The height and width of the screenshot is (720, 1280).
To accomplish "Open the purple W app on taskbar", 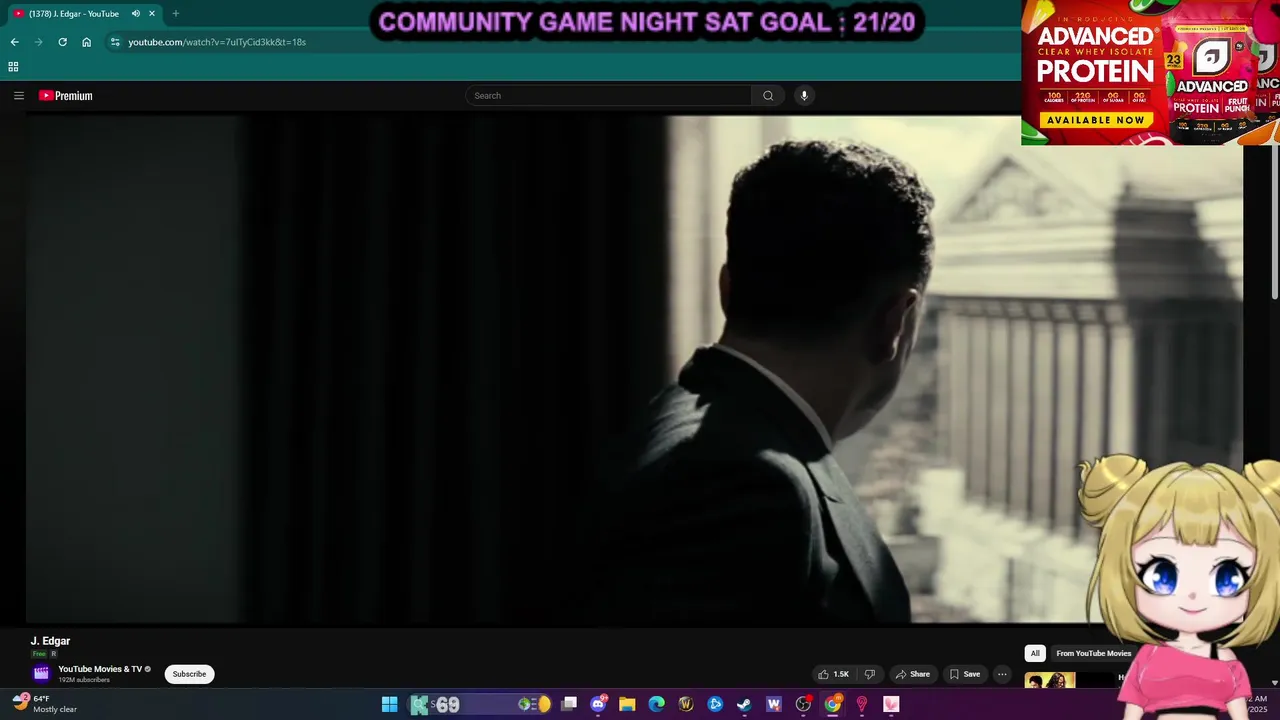I will click(x=773, y=704).
